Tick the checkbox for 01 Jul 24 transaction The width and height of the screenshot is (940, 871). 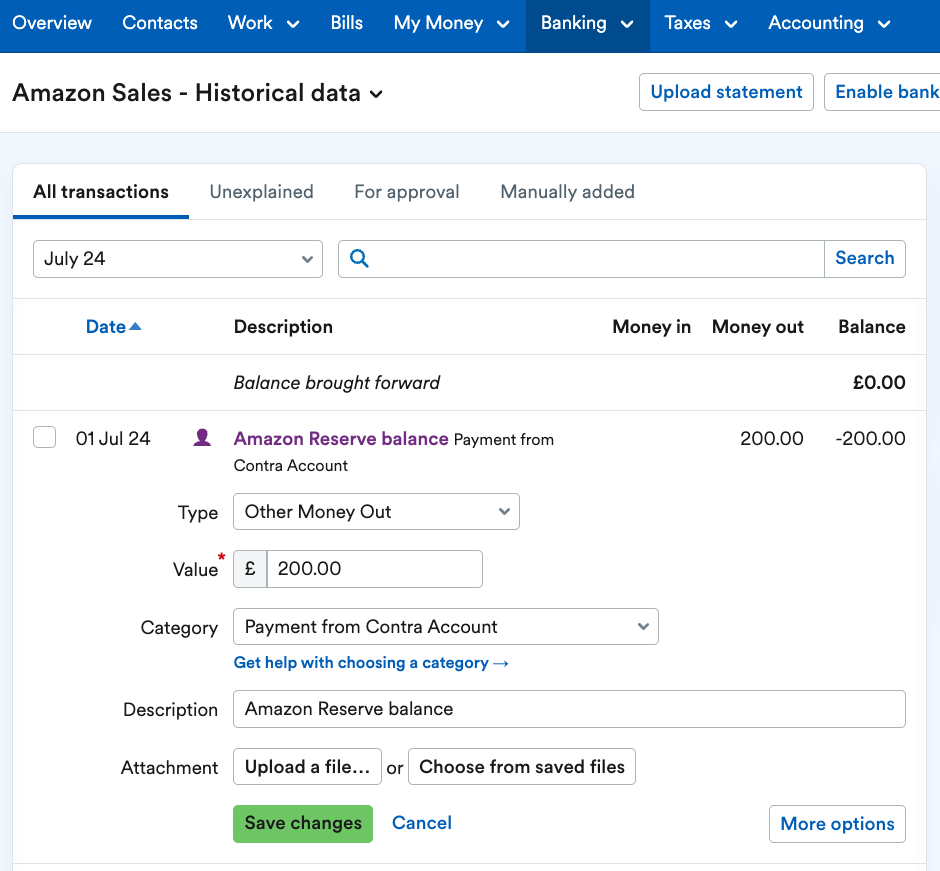click(x=44, y=437)
